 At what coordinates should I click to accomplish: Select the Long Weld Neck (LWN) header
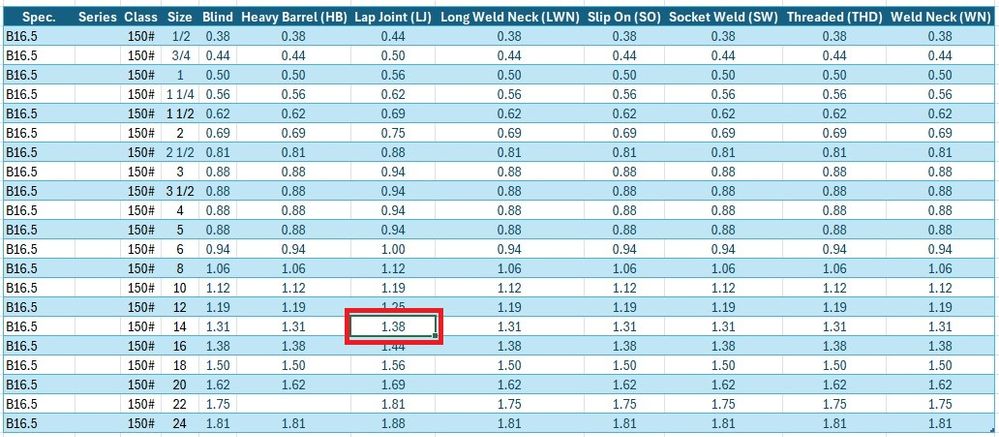click(510, 17)
